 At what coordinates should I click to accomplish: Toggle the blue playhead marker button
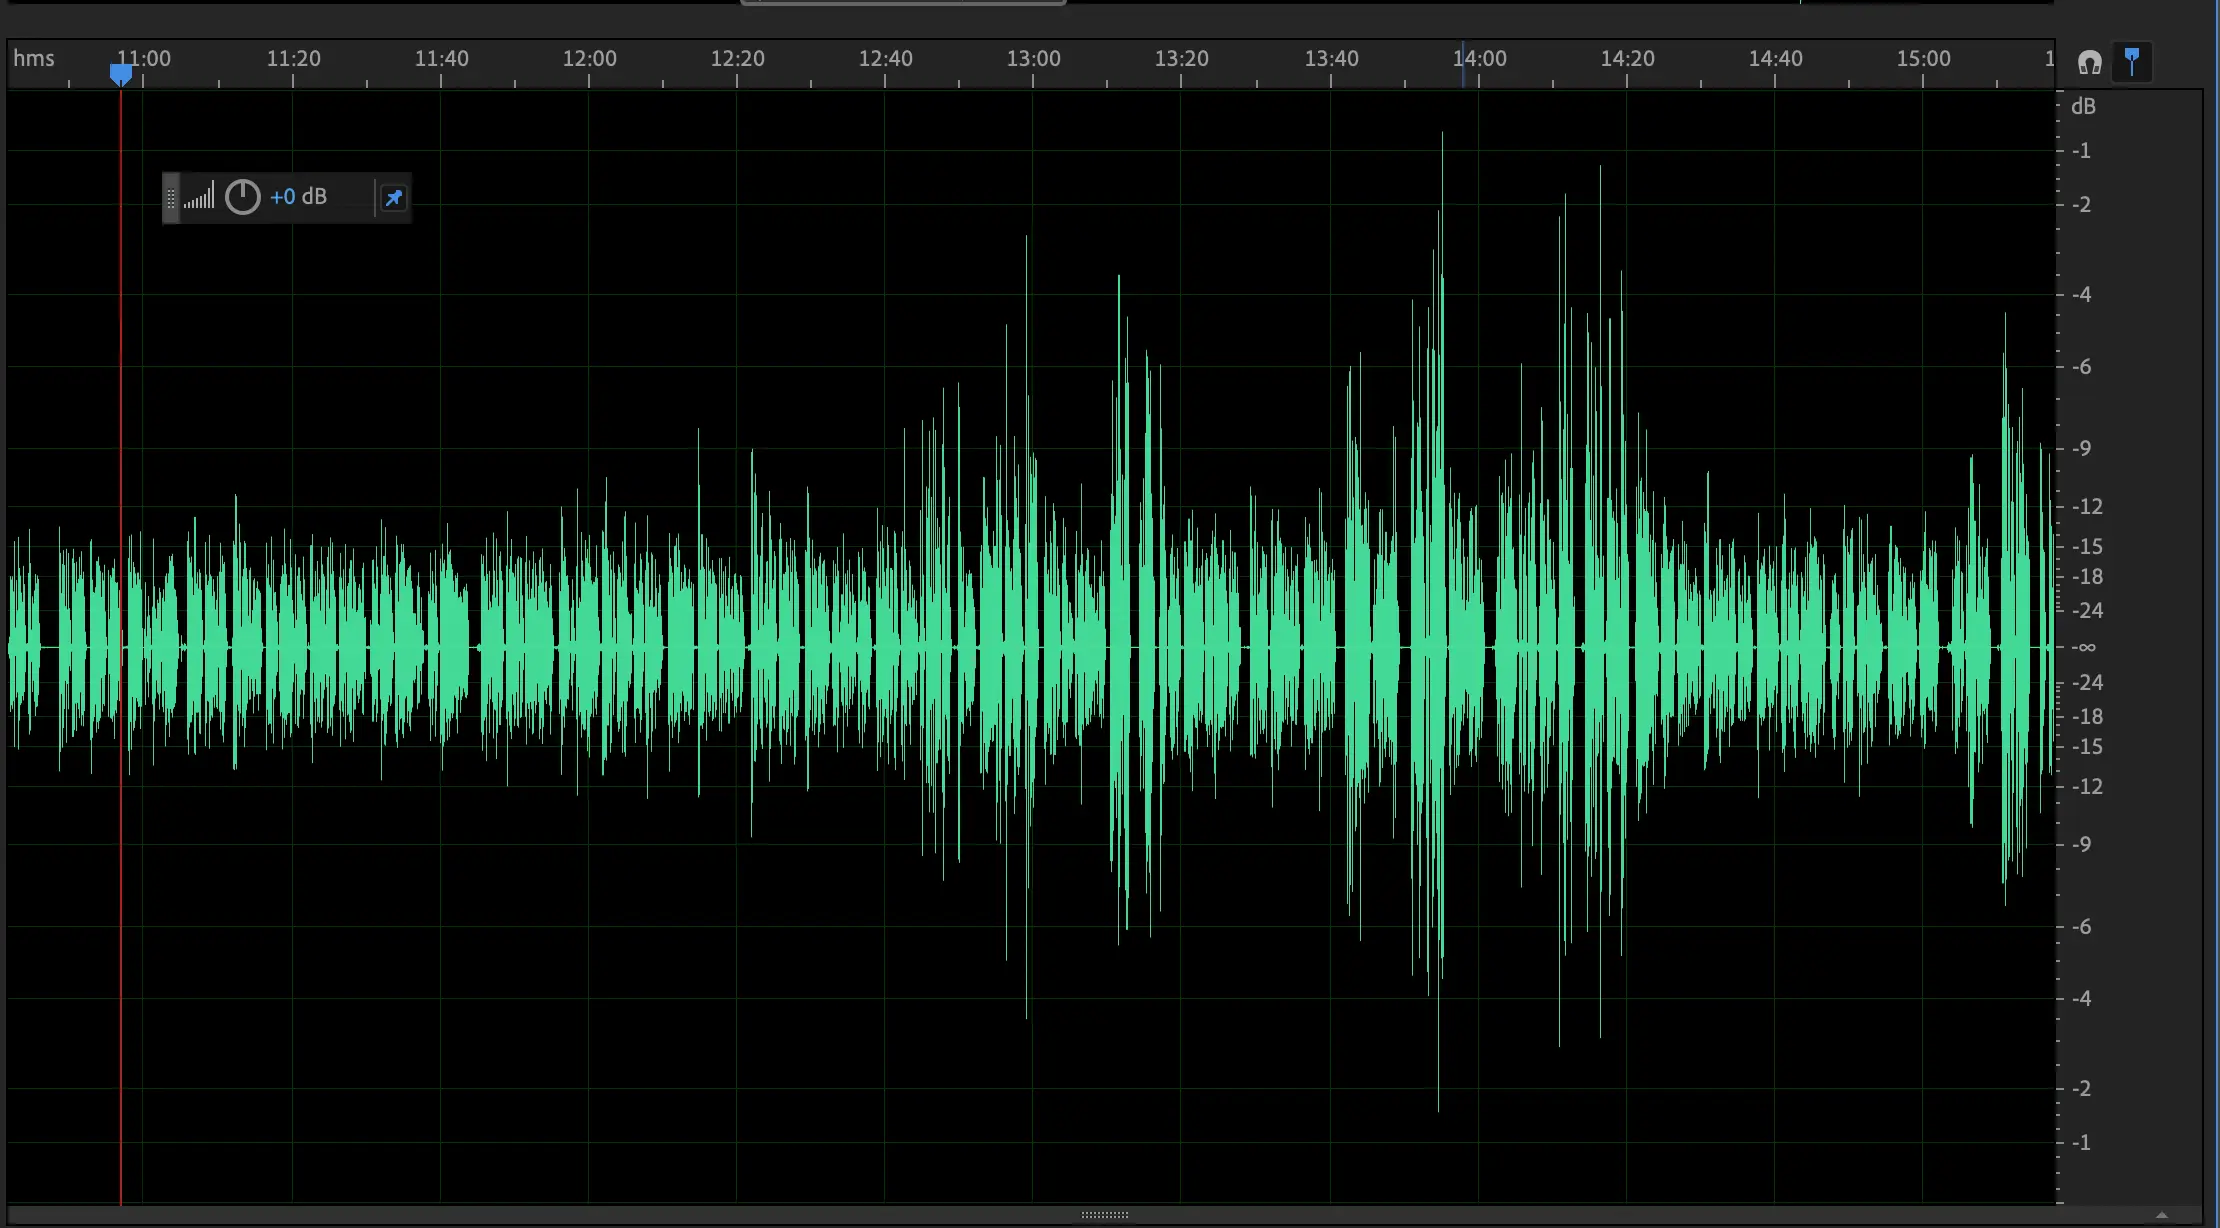tap(2132, 61)
